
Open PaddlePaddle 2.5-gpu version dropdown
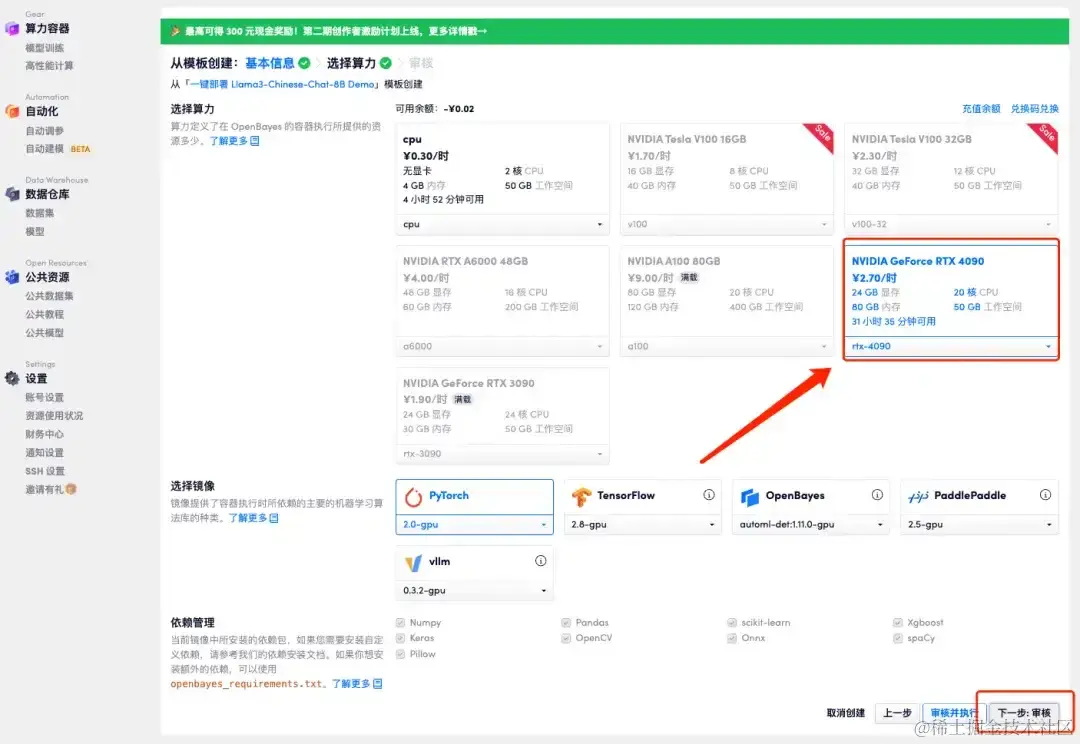click(979, 524)
